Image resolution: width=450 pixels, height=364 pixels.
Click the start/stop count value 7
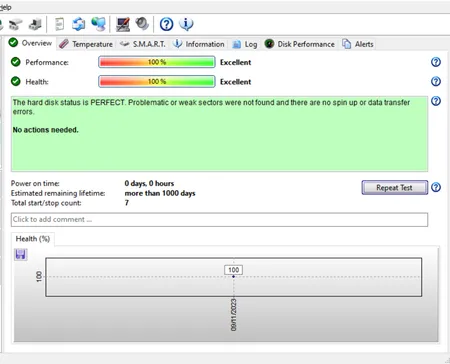[x=127, y=203]
